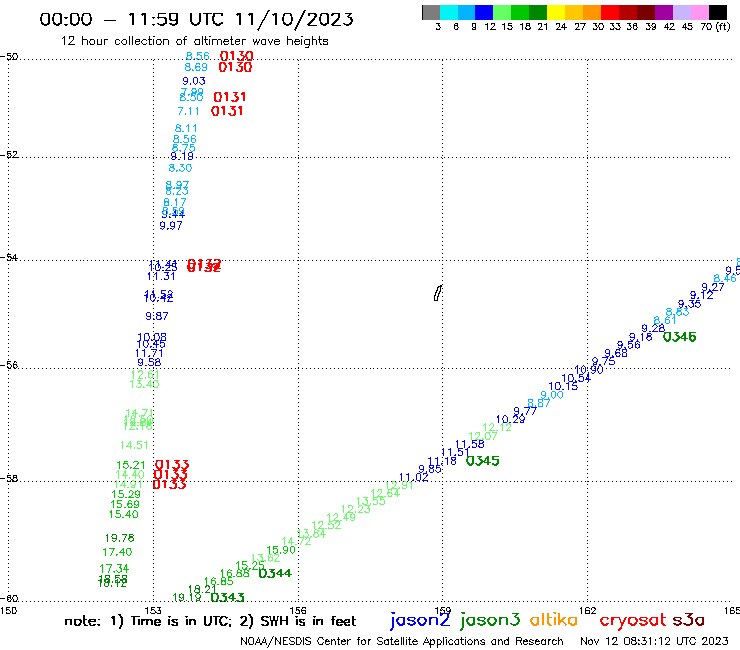Choose the pink swatch before black
The width and height of the screenshot is (740, 650).
tap(700, 12)
